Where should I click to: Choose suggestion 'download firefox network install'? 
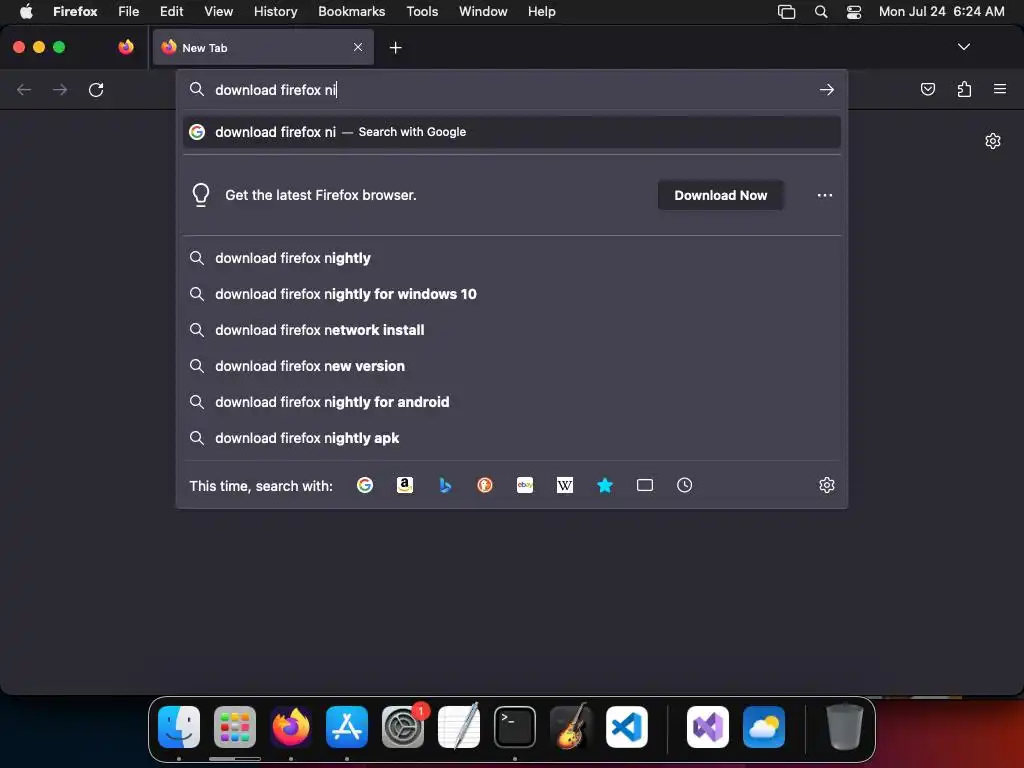coord(512,330)
